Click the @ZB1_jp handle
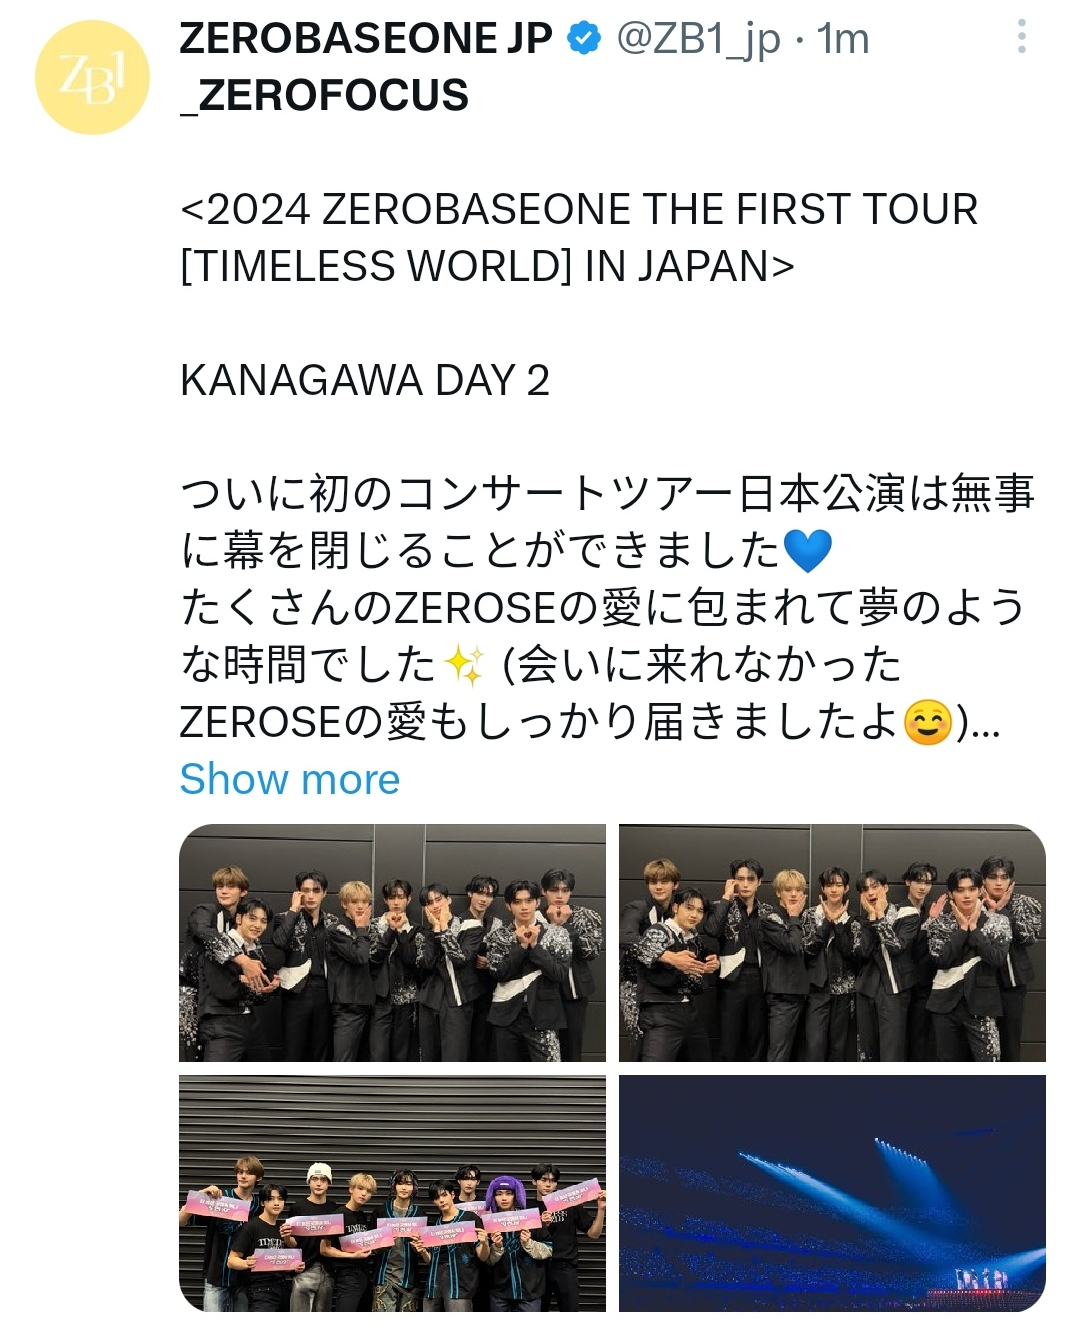Viewport: 1080px width, 1333px height. tap(698, 40)
